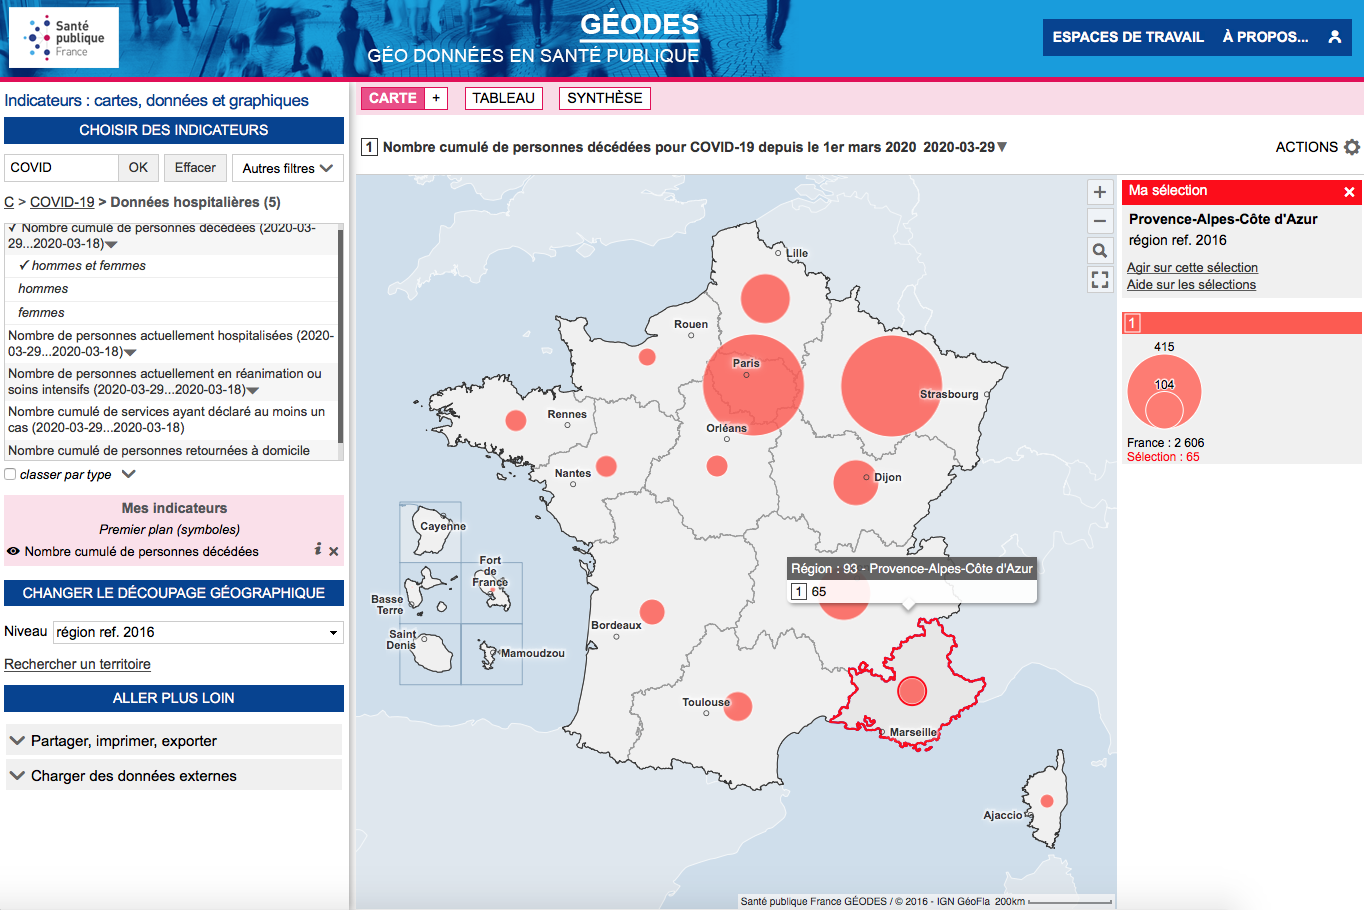
Task: Click Agir sur cette sélection link
Action: [1192, 268]
